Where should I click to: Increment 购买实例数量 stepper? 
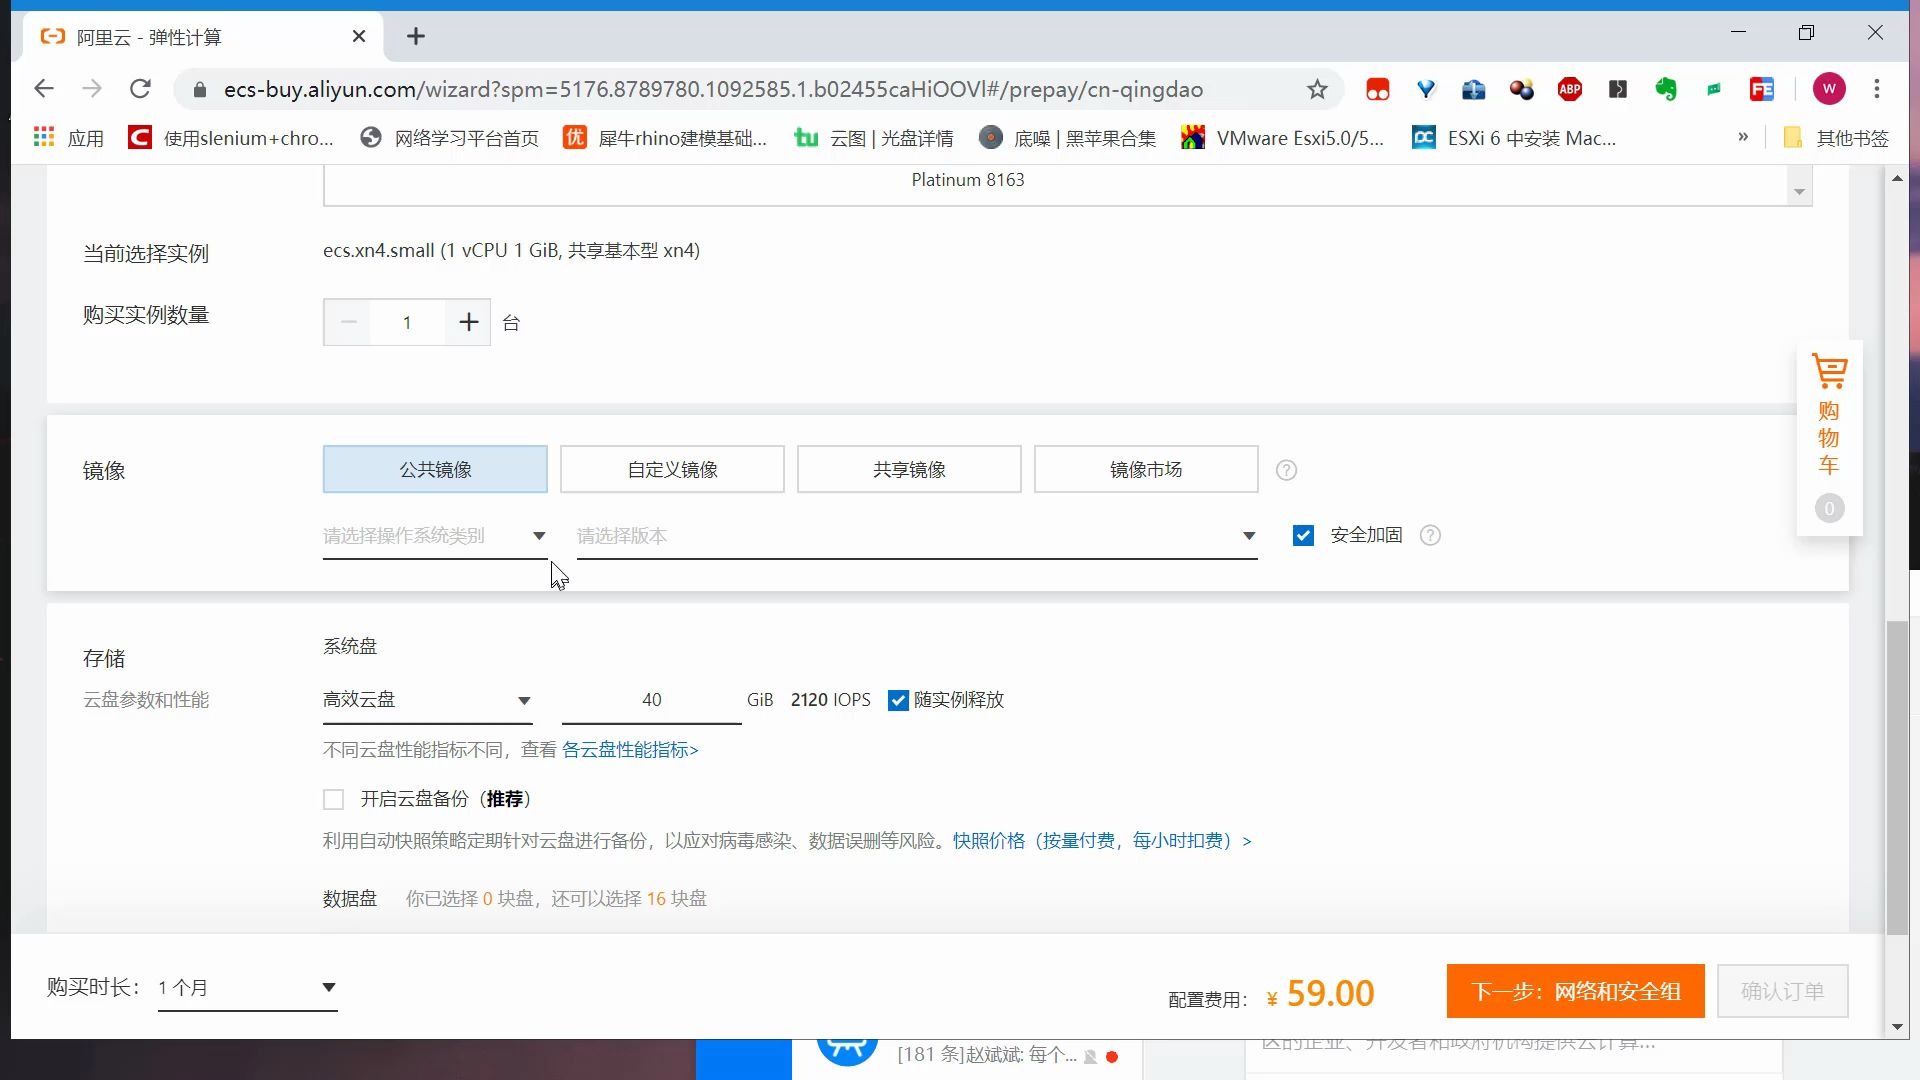[467, 322]
